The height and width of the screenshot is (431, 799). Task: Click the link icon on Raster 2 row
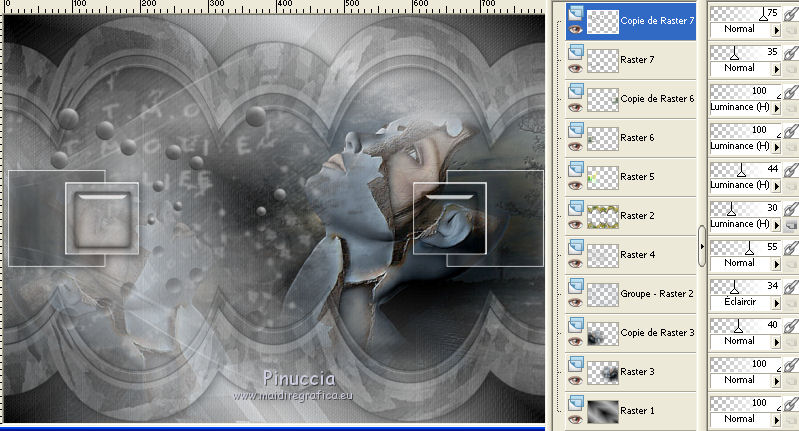click(x=791, y=210)
